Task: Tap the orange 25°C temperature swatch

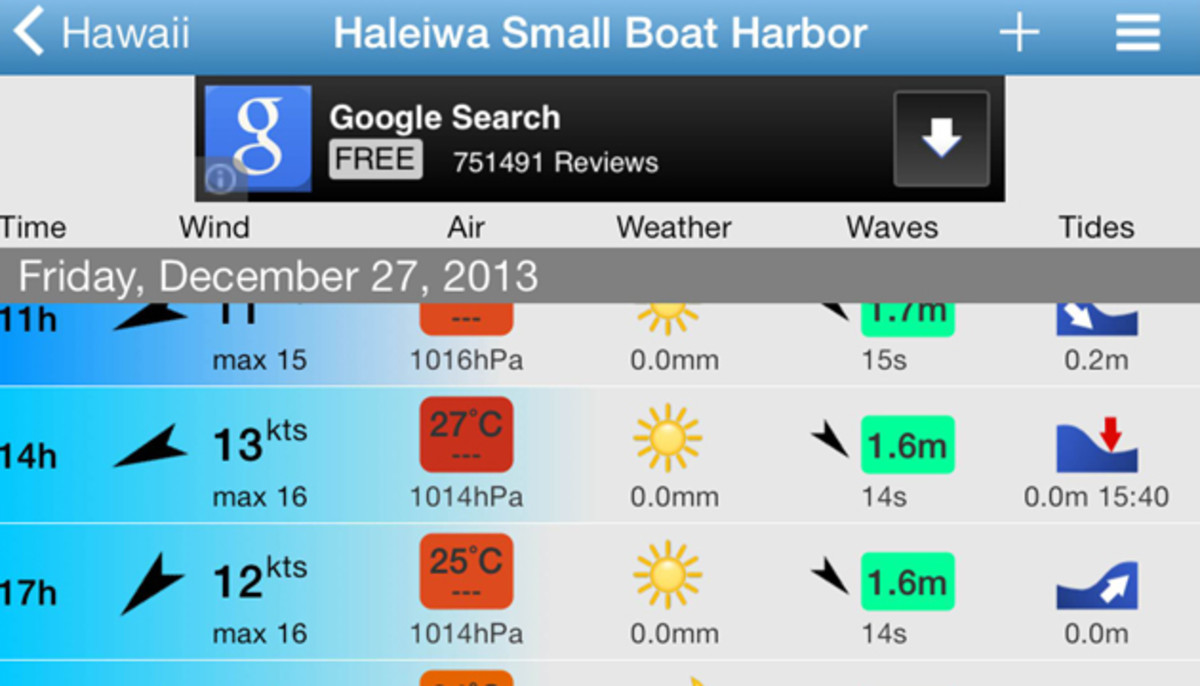Action: click(x=466, y=571)
